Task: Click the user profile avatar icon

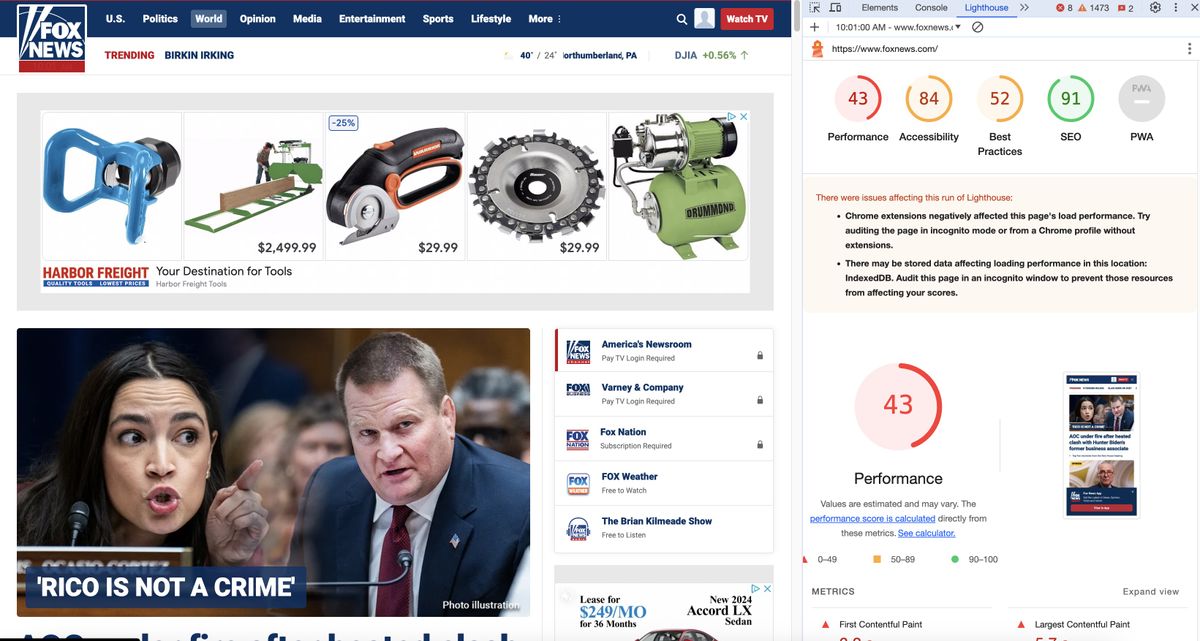Action: pos(703,18)
